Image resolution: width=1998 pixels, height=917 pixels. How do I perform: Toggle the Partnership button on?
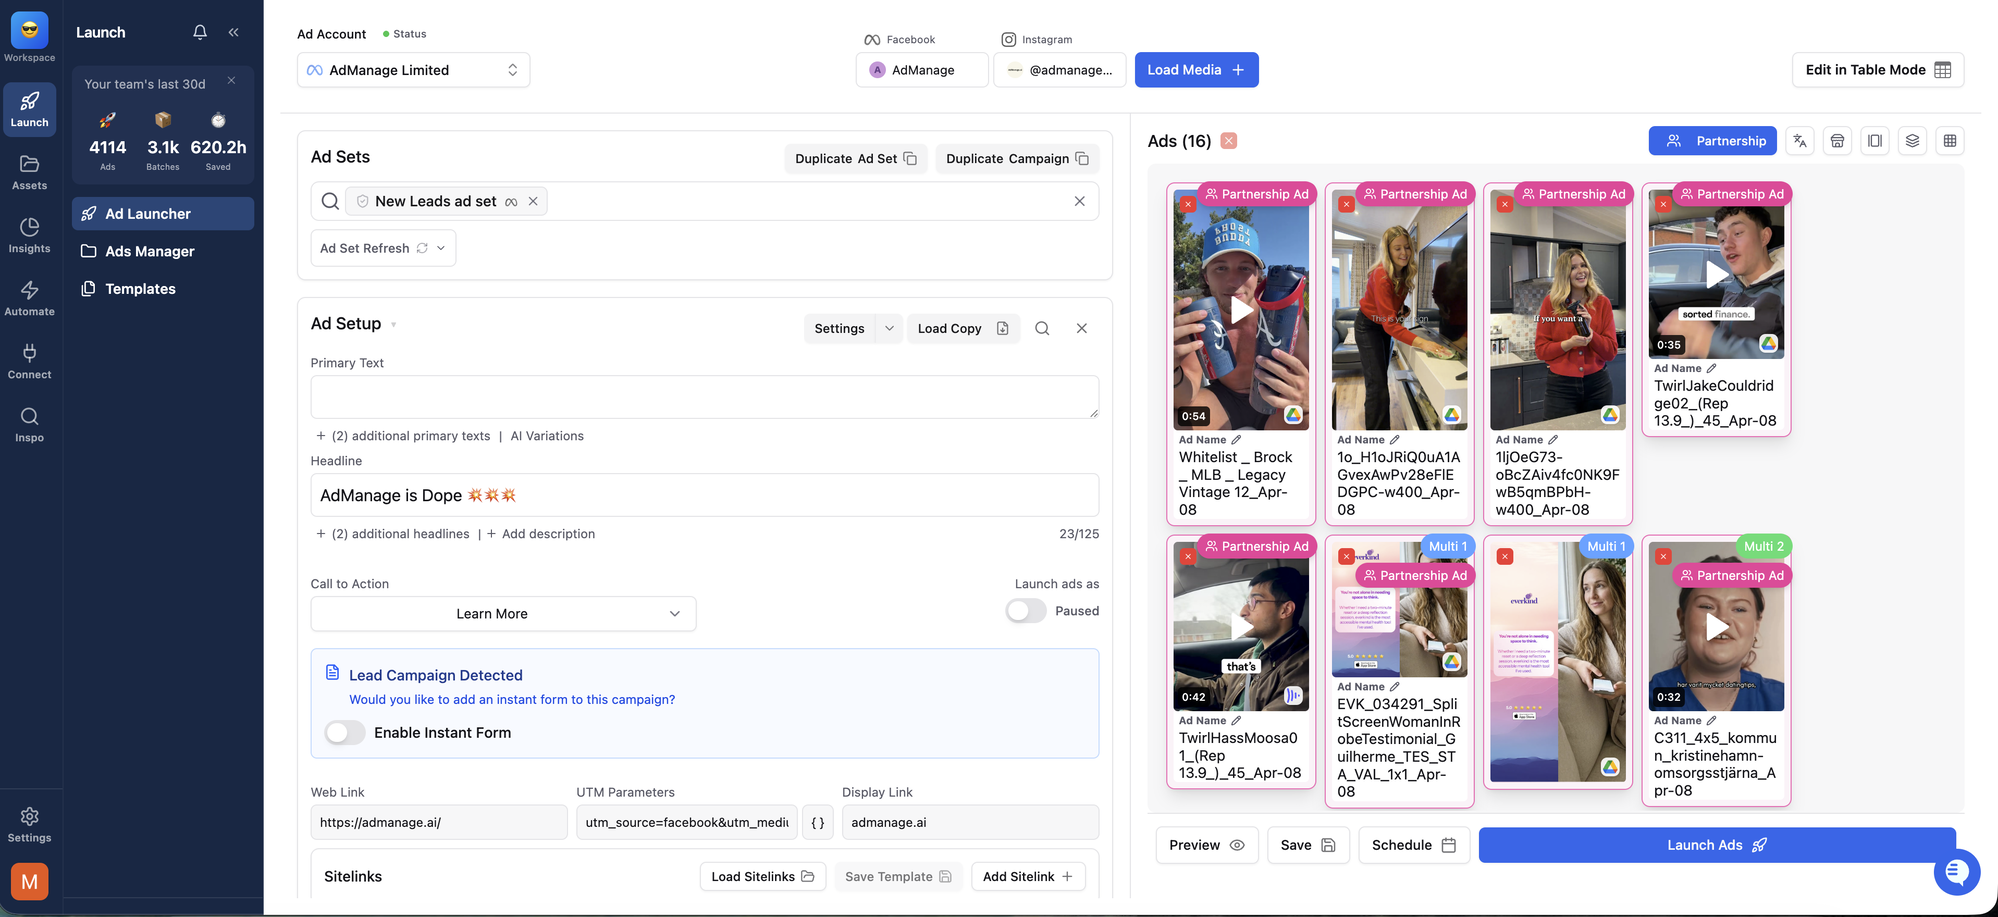coord(1712,141)
